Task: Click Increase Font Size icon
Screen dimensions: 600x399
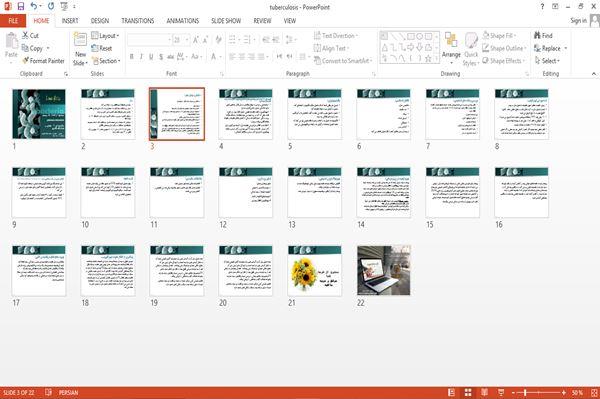Action: (196, 40)
